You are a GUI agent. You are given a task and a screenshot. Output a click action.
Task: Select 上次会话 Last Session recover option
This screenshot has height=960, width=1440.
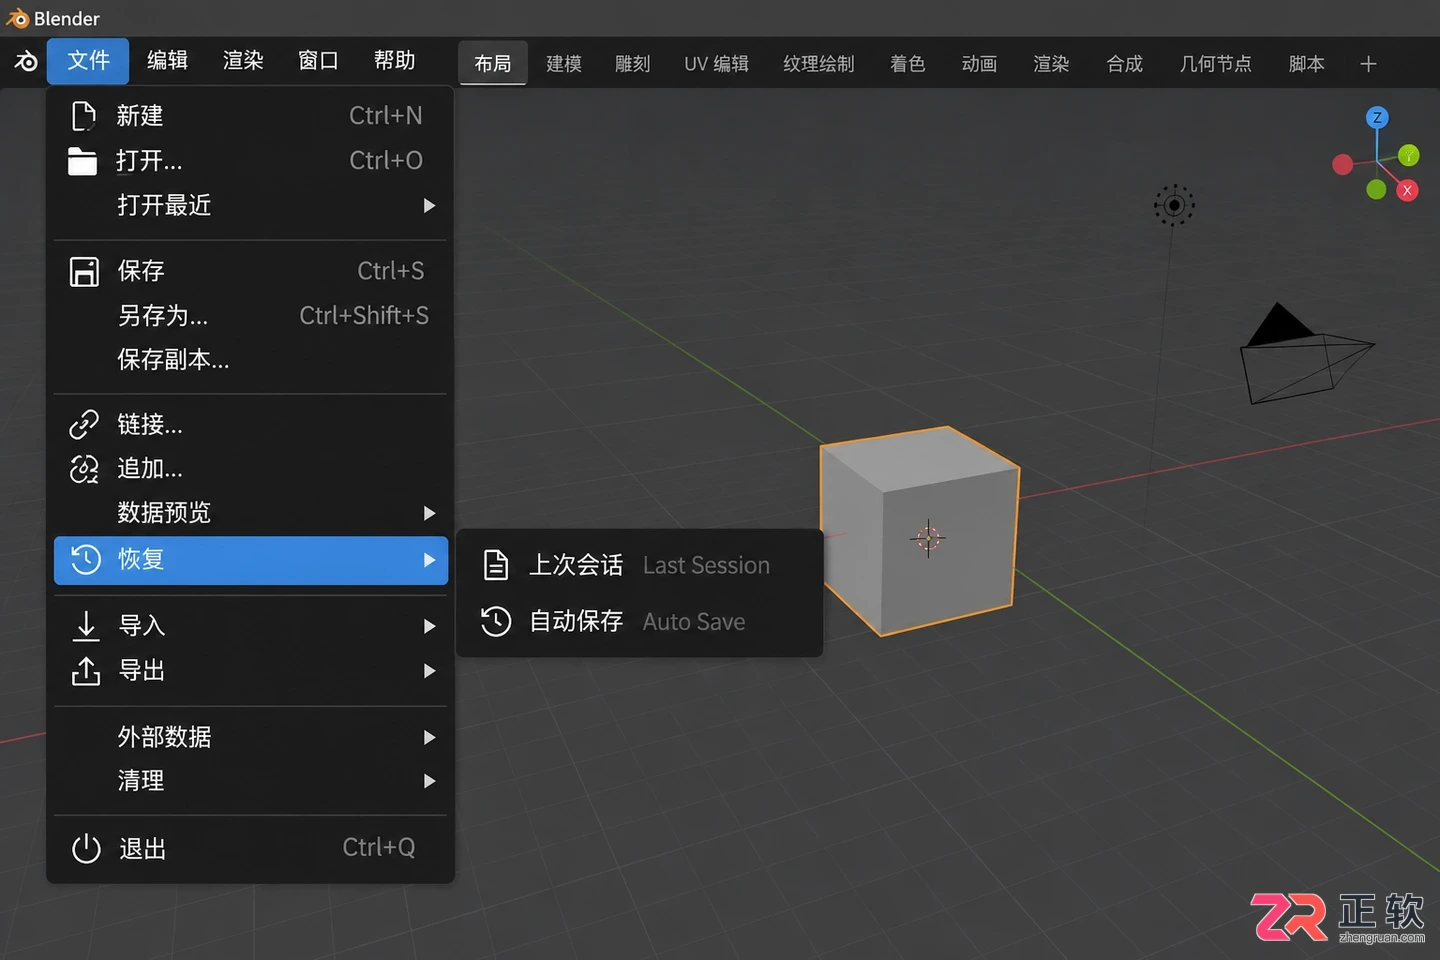point(640,565)
